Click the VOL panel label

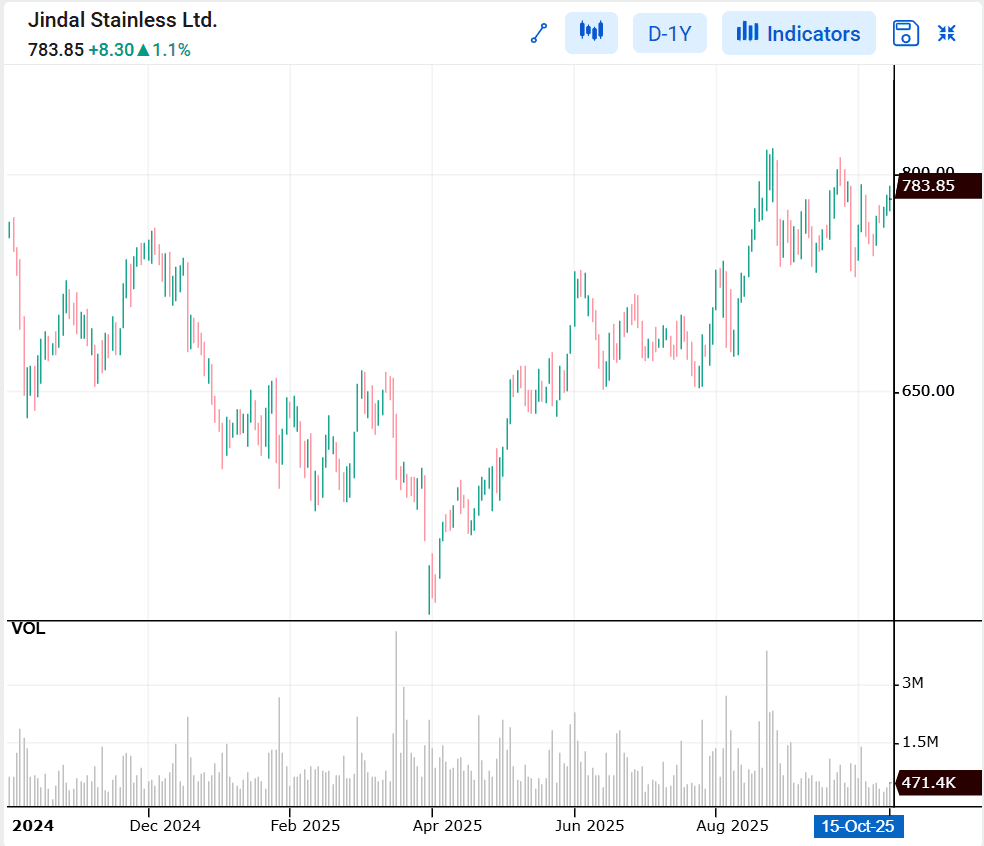pyautogui.click(x=28, y=629)
